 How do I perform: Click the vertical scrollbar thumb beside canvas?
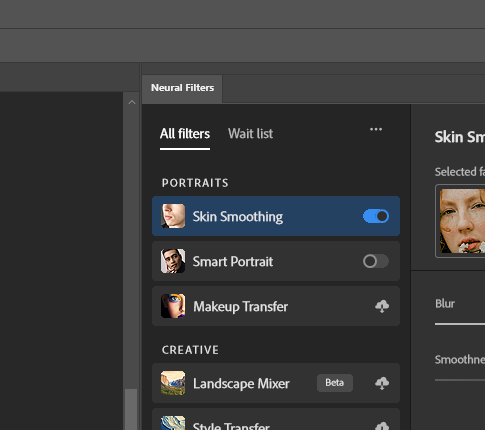tap(131, 409)
